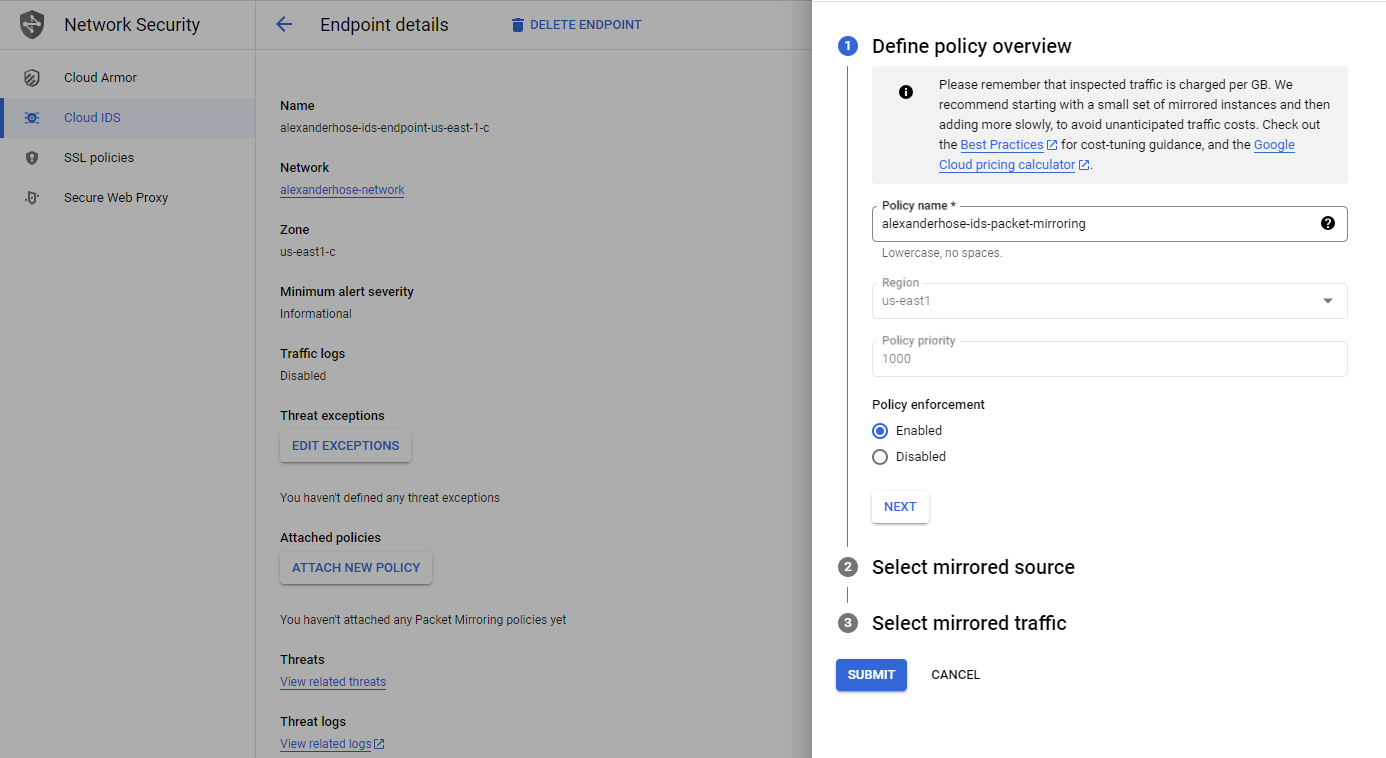
Task: Click the EDIT EXCEPTIONS button
Action: point(346,446)
